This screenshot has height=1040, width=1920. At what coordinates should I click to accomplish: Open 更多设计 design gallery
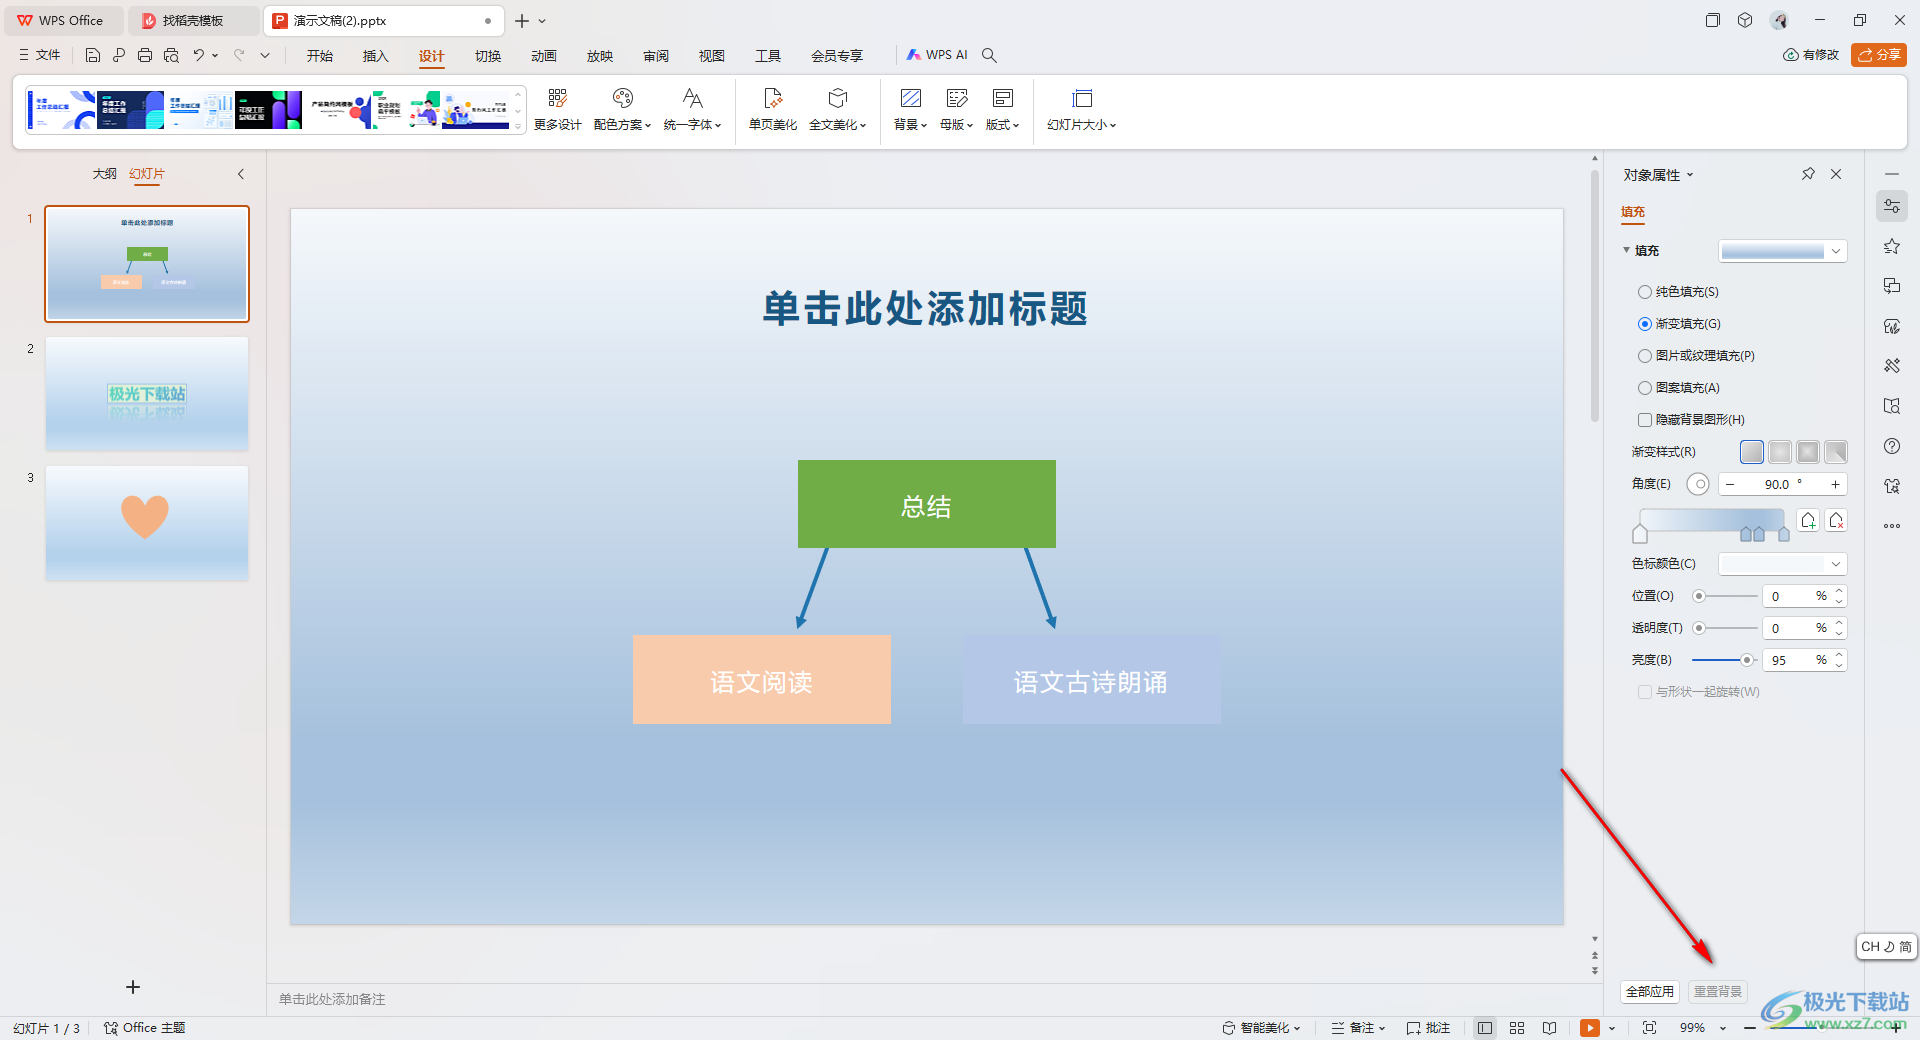(558, 110)
